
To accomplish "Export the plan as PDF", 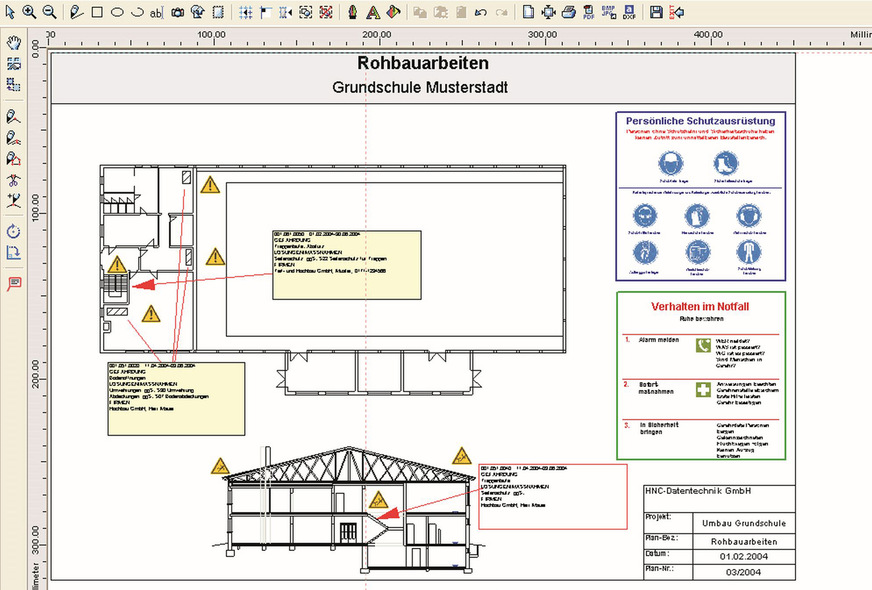I will point(591,12).
